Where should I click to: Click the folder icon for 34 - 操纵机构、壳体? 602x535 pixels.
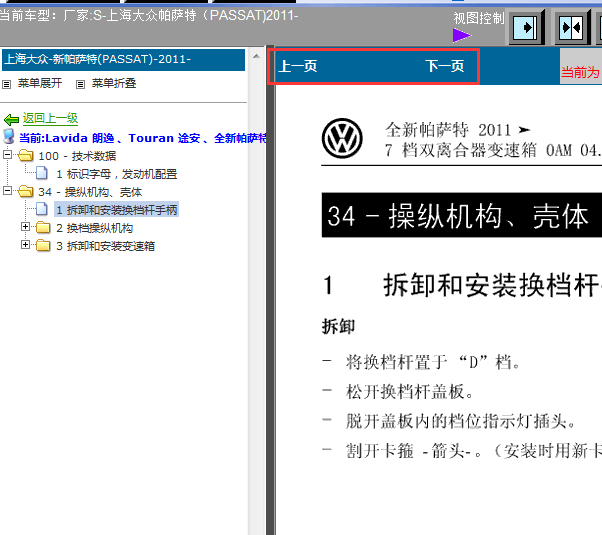click(x=26, y=191)
